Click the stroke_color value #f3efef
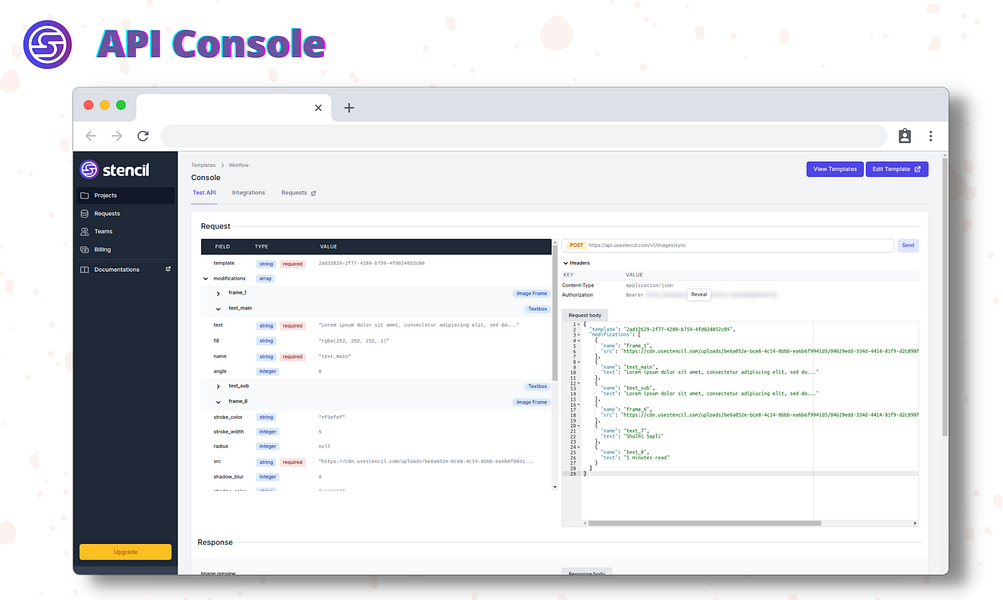This screenshot has width=1003, height=600. coord(332,417)
